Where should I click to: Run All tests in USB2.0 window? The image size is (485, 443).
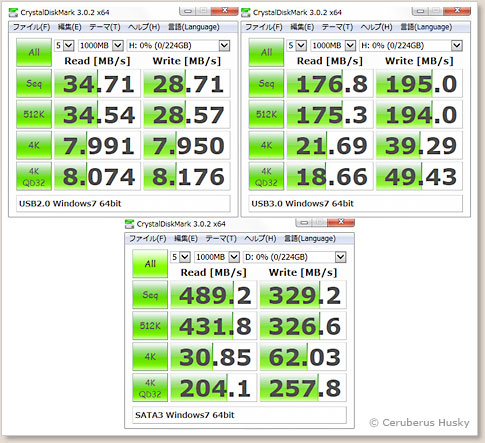(x=34, y=52)
